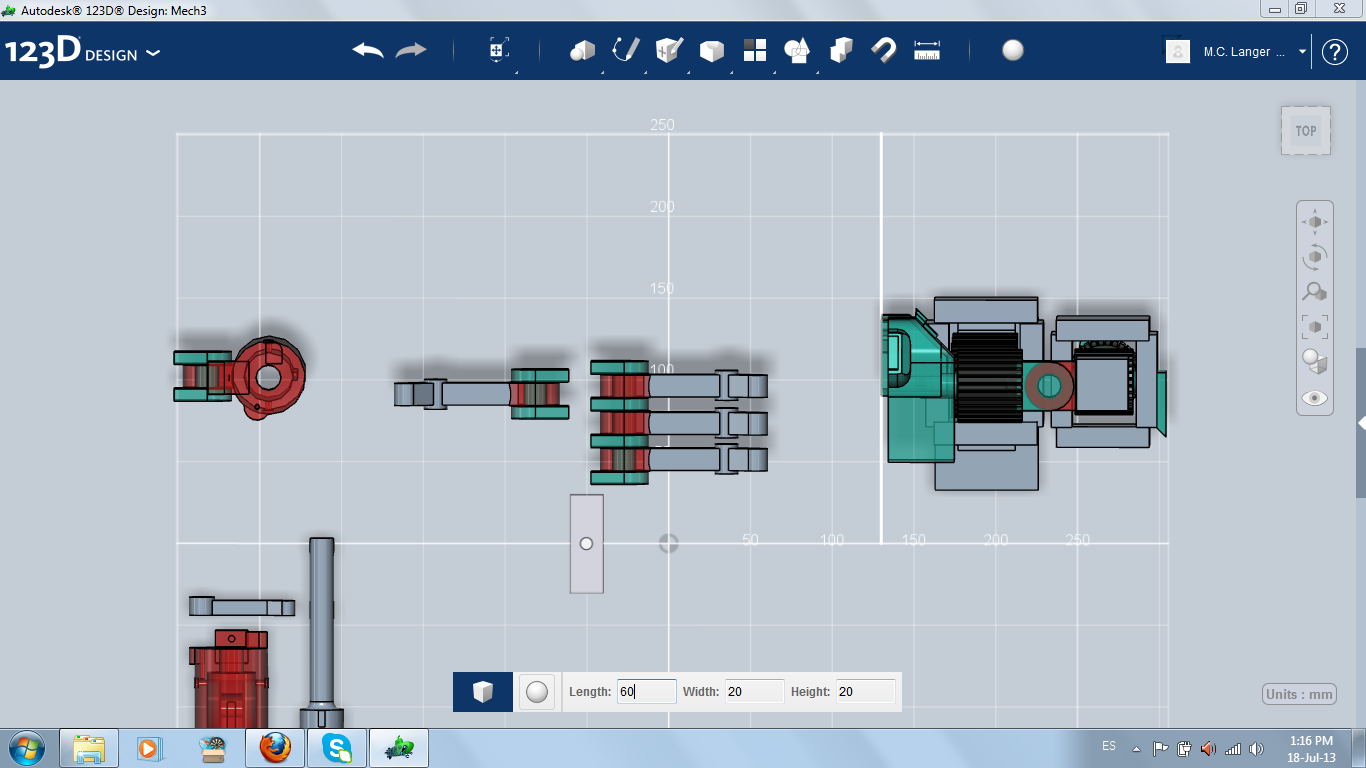This screenshot has width=1366, height=768.
Task: Select the Pan navigation tool
Action: click(x=1315, y=222)
